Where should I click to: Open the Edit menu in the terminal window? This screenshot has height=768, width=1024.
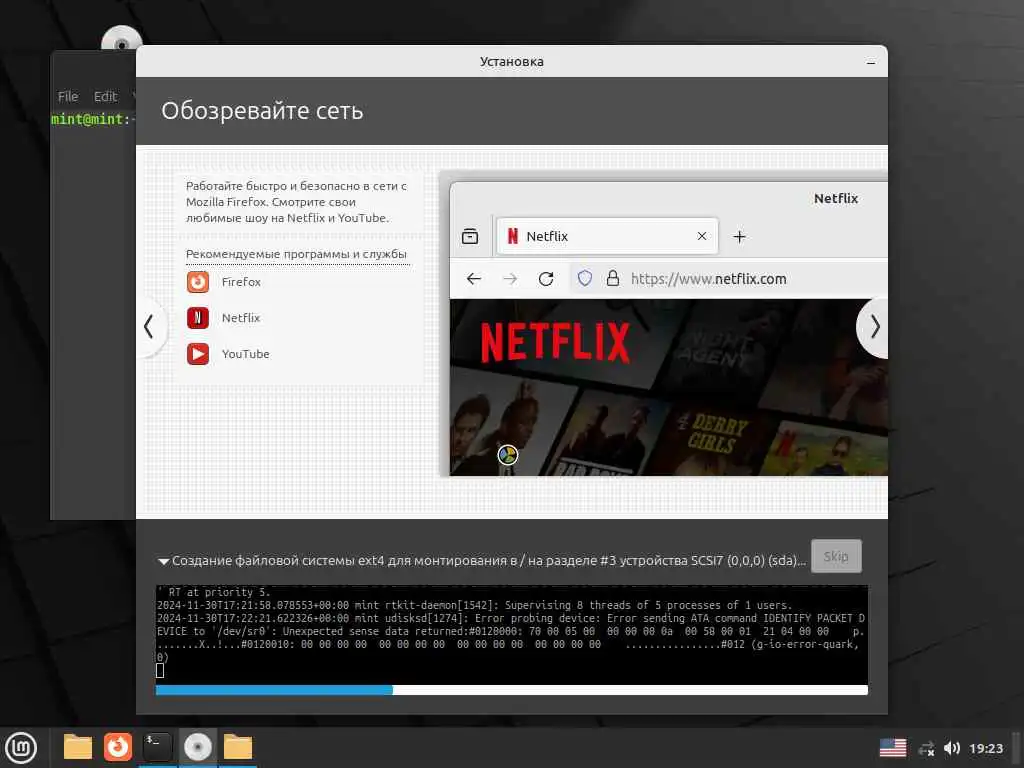point(105,97)
